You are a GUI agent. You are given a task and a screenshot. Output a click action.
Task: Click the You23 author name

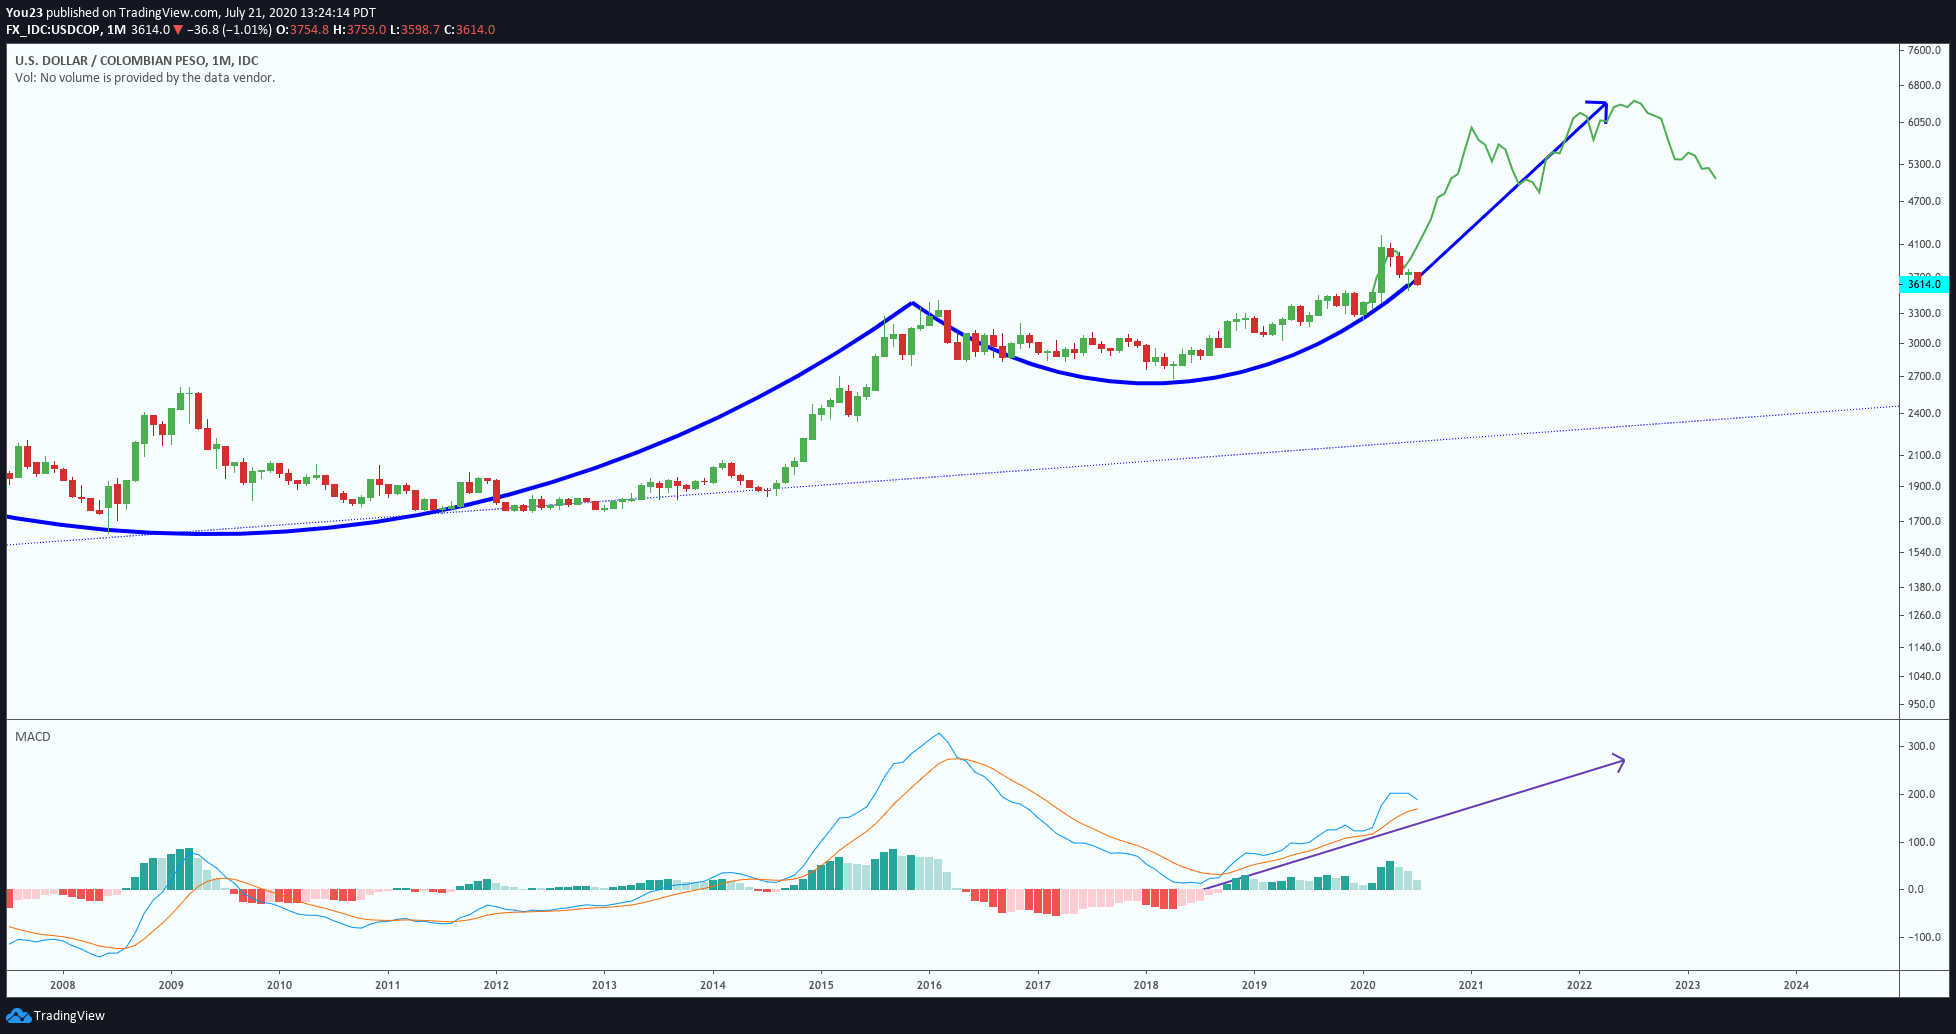[x=24, y=13]
